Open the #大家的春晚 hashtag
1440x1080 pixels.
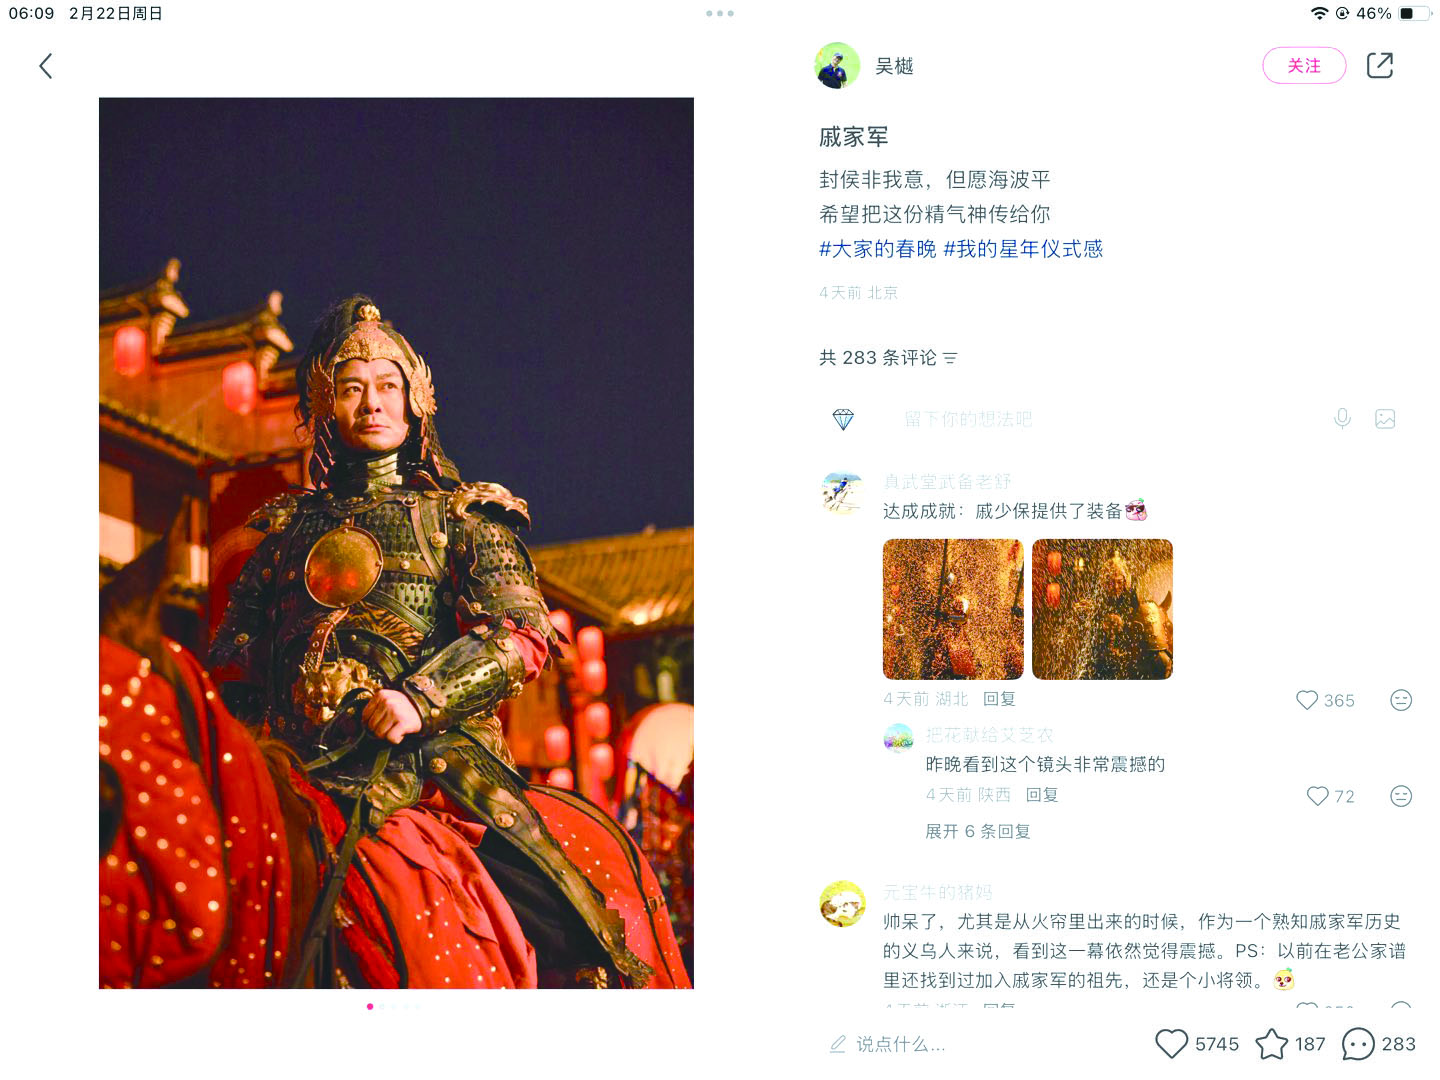coord(877,249)
